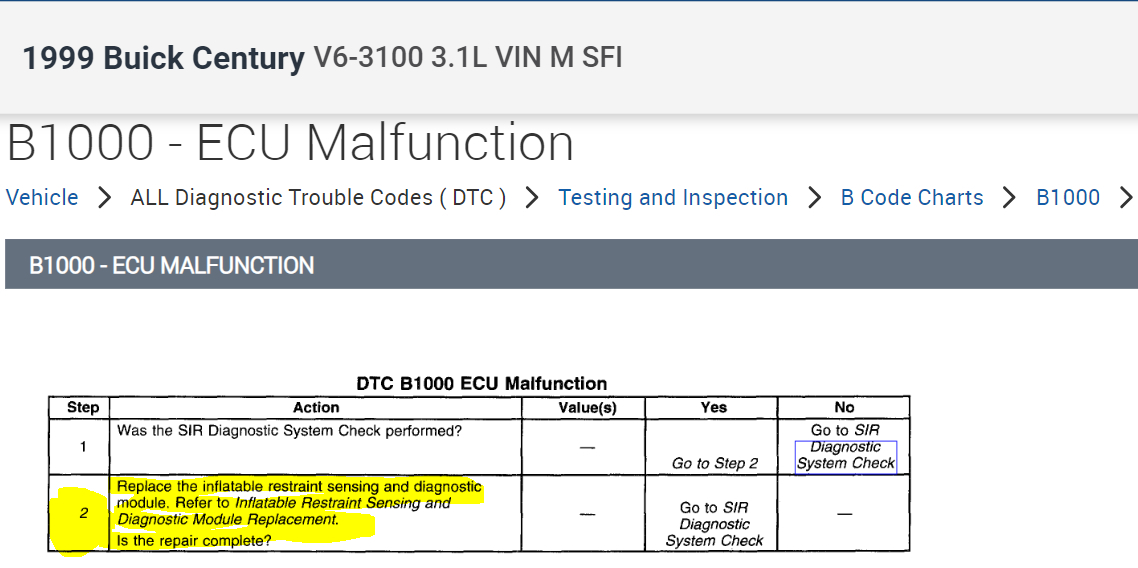Click the DTC B1000 ECU Malfunction table title
1138x568 pixels.
coord(481,384)
